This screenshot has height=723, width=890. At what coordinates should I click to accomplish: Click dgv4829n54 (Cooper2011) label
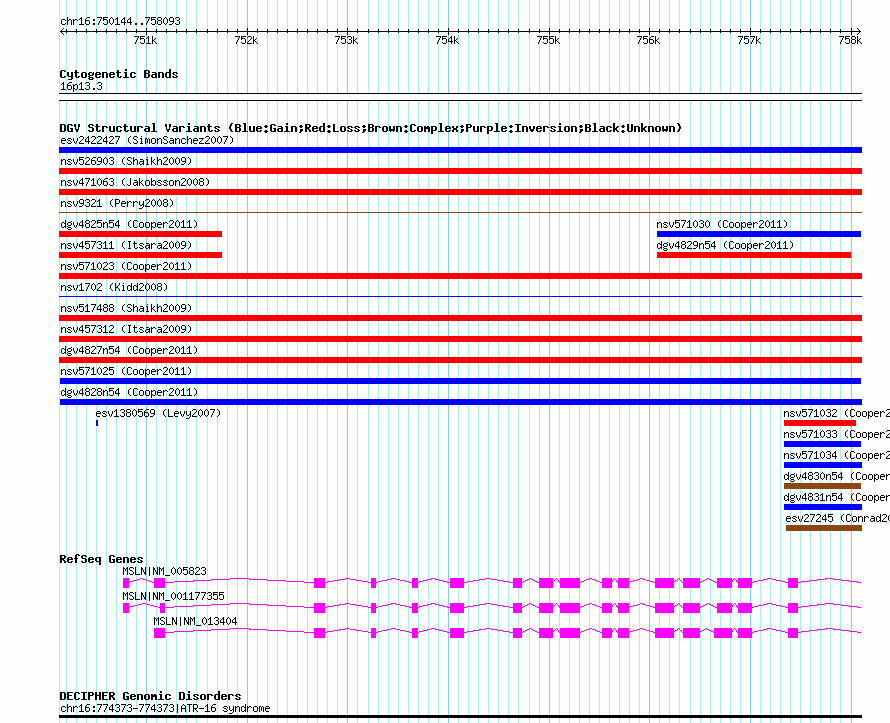[x=725, y=245]
